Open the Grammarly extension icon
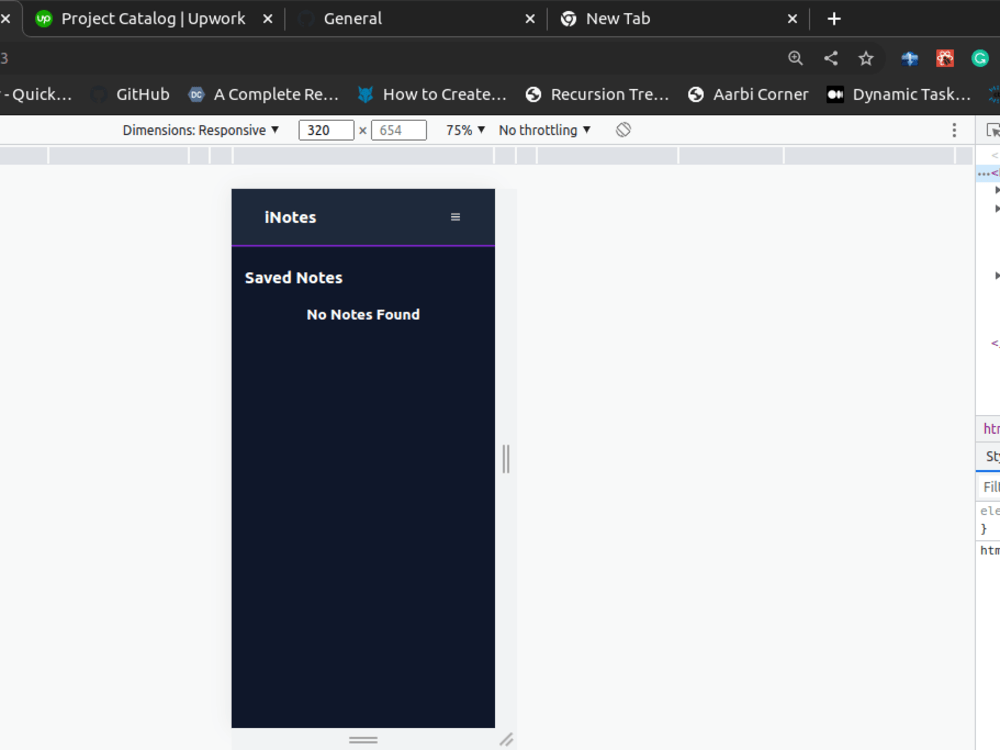The height and width of the screenshot is (750, 1000). tap(980, 59)
